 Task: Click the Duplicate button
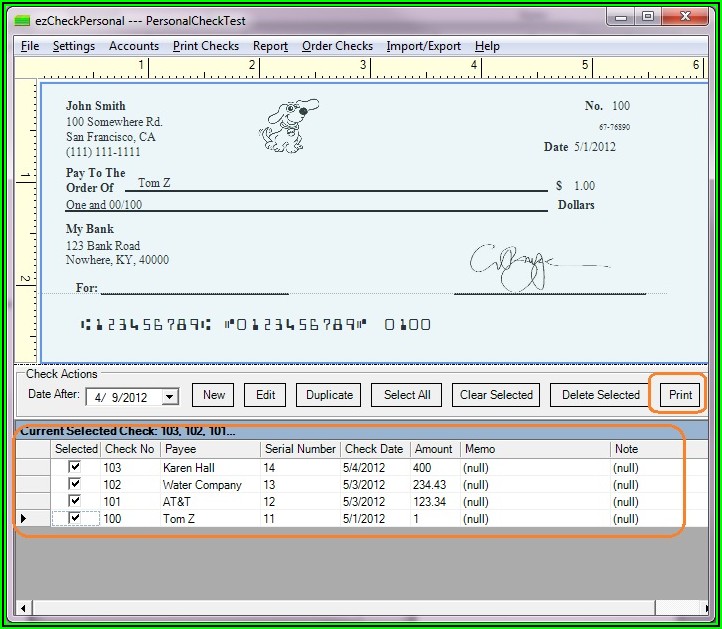coord(329,395)
